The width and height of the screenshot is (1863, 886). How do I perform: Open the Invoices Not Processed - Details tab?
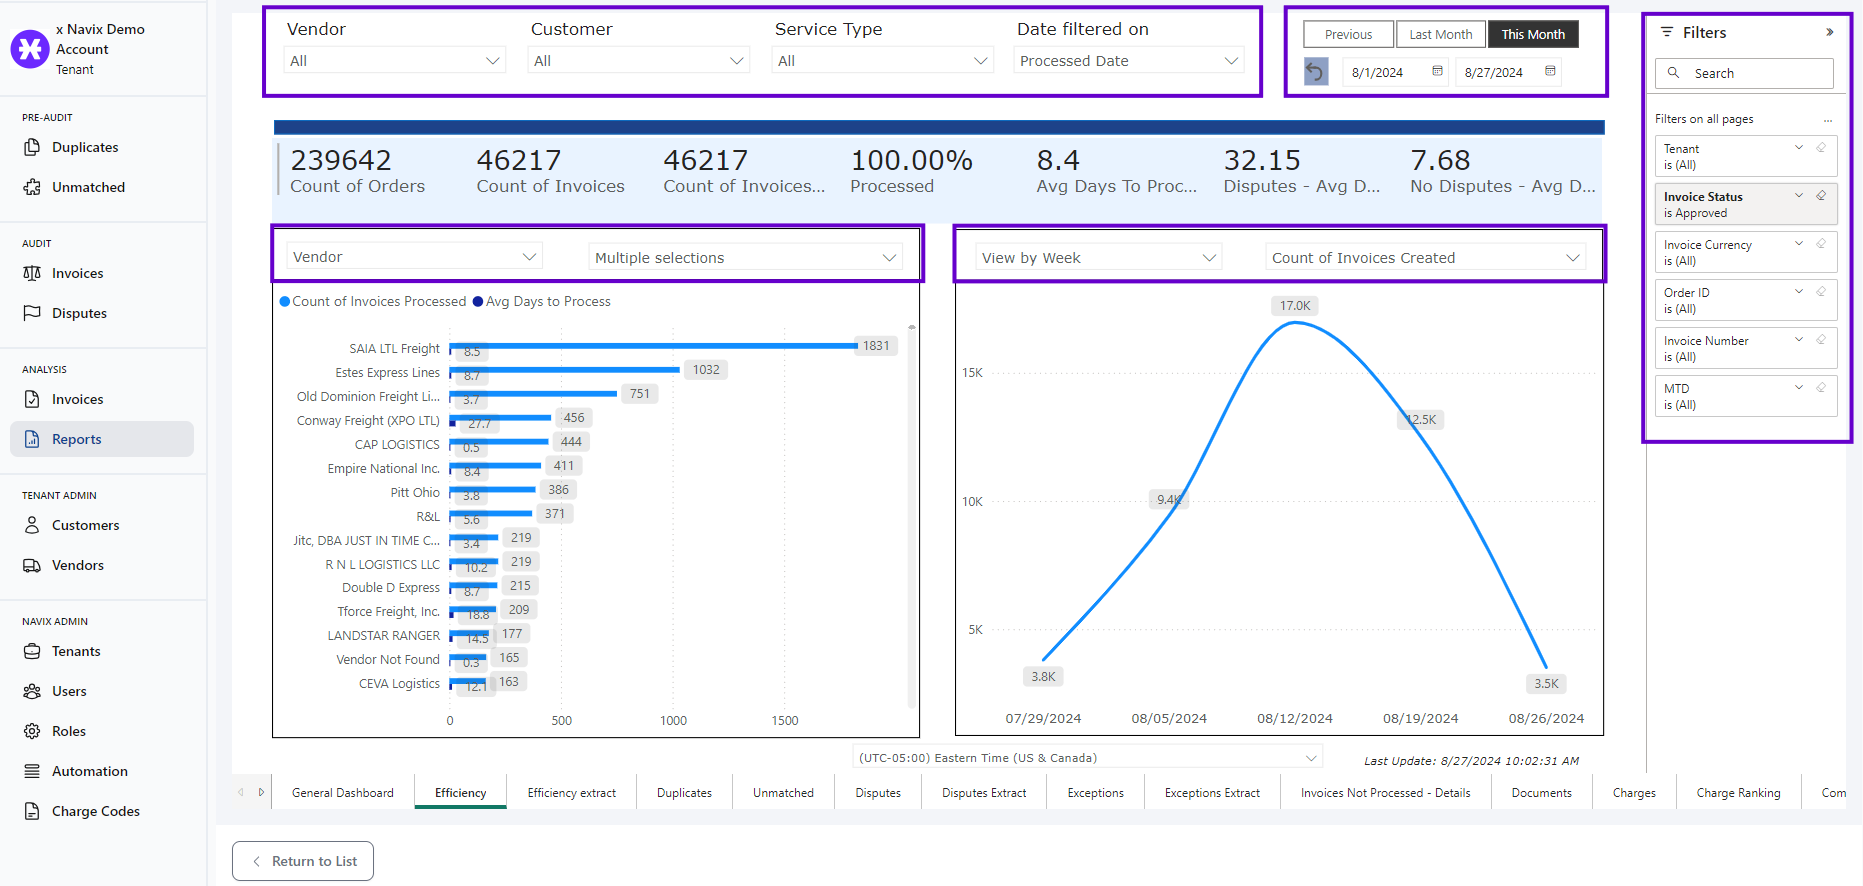click(1385, 793)
